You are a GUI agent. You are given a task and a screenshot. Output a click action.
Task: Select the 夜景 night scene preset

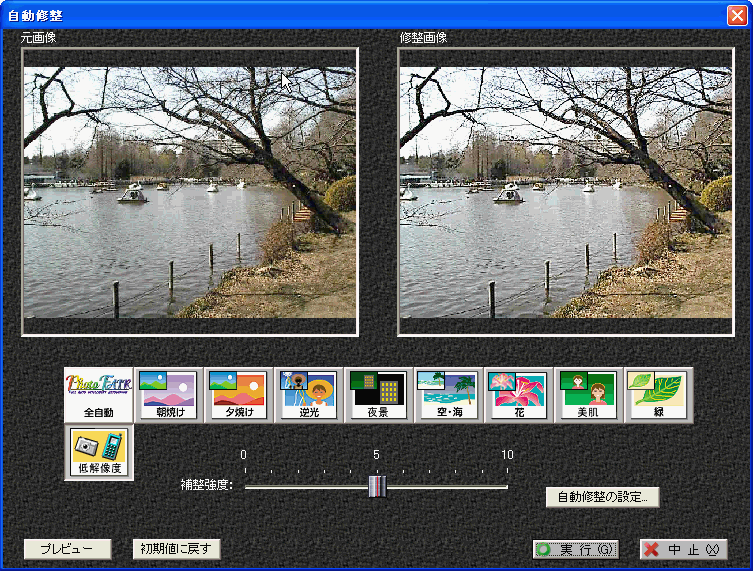(378, 395)
